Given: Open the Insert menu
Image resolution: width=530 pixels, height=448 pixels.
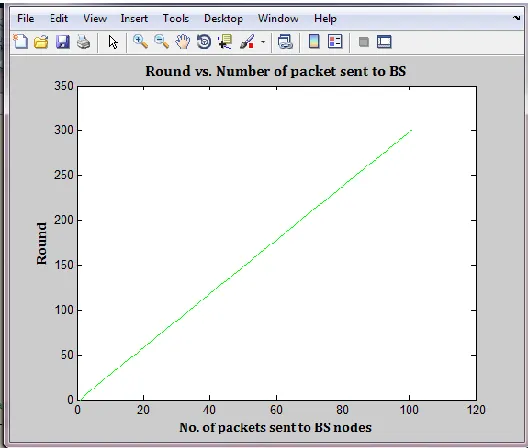Looking at the screenshot, I should click(134, 18).
